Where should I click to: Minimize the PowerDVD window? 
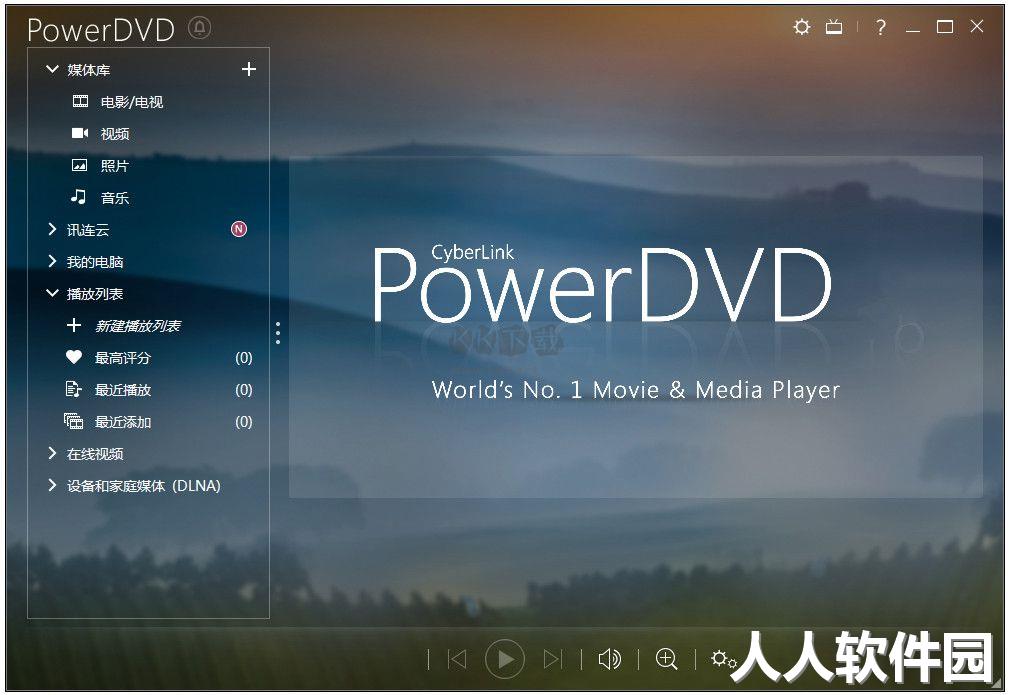(913, 28)
